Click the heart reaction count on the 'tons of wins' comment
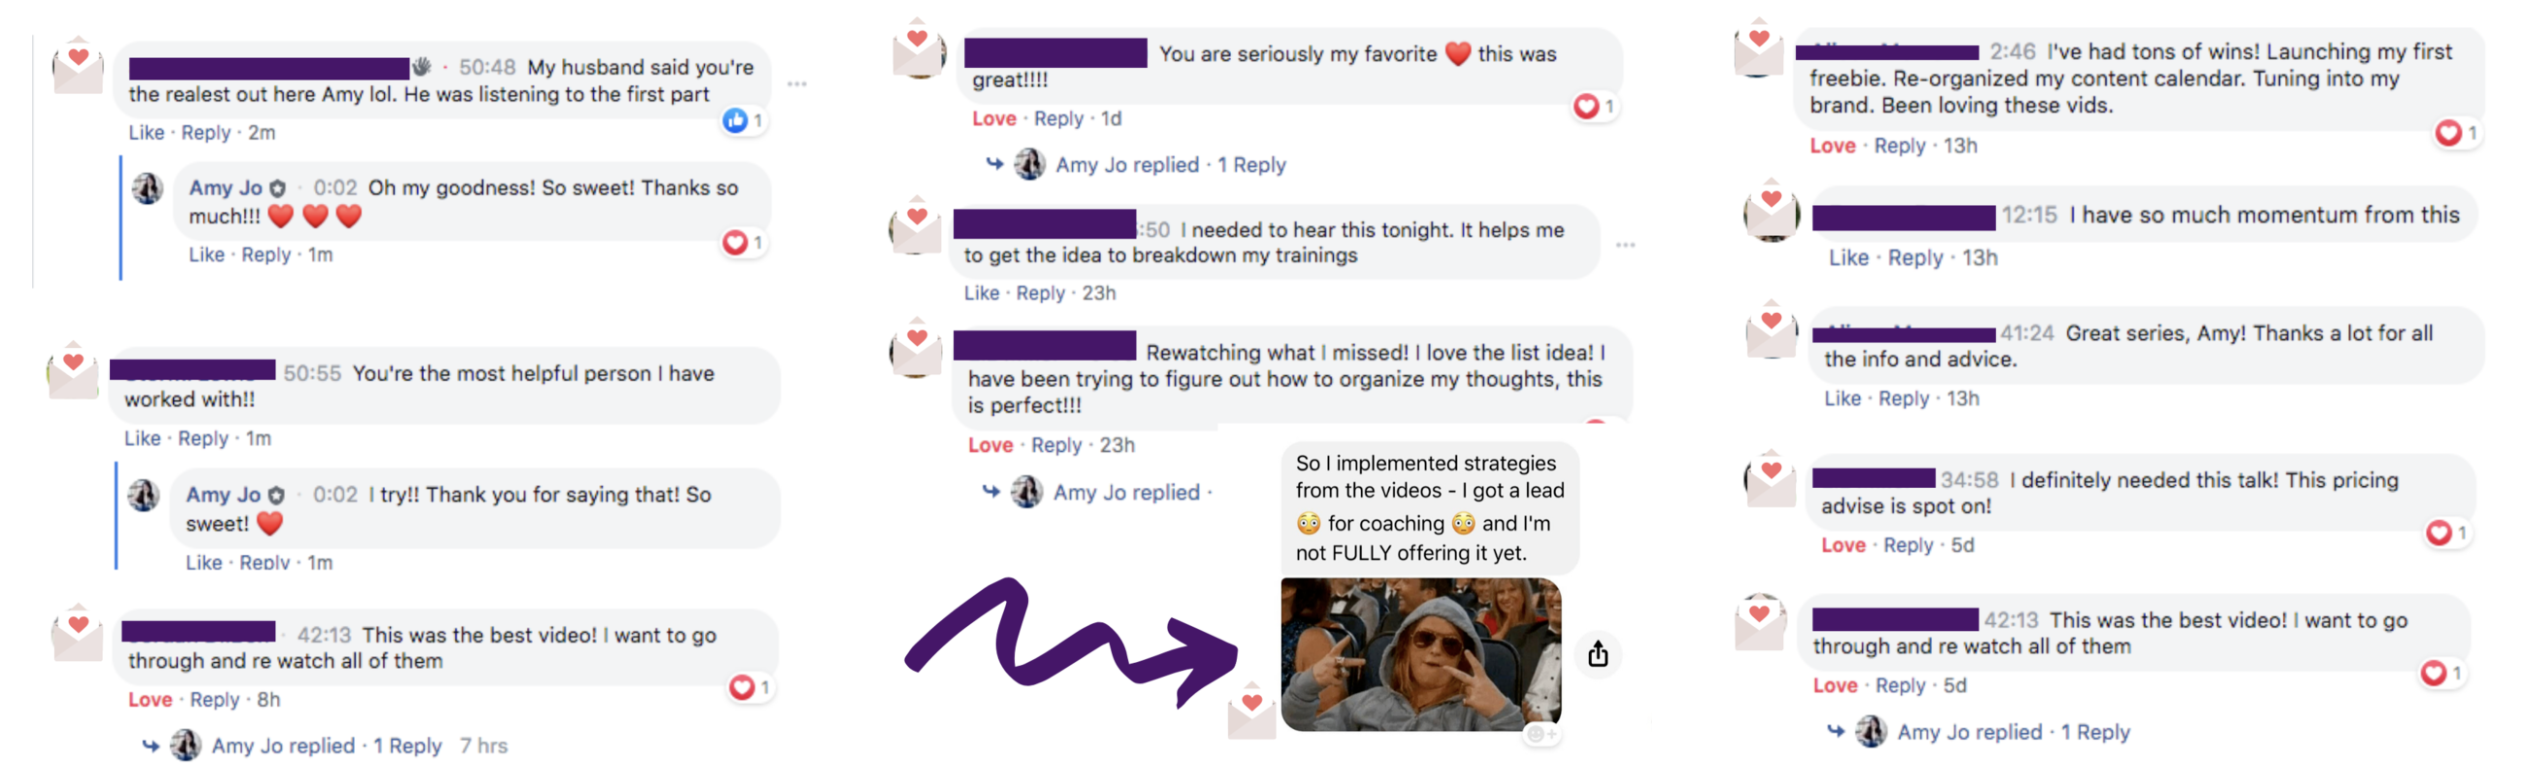The width and height of the screenshot is (2522, 784). tap(2472, 132)
